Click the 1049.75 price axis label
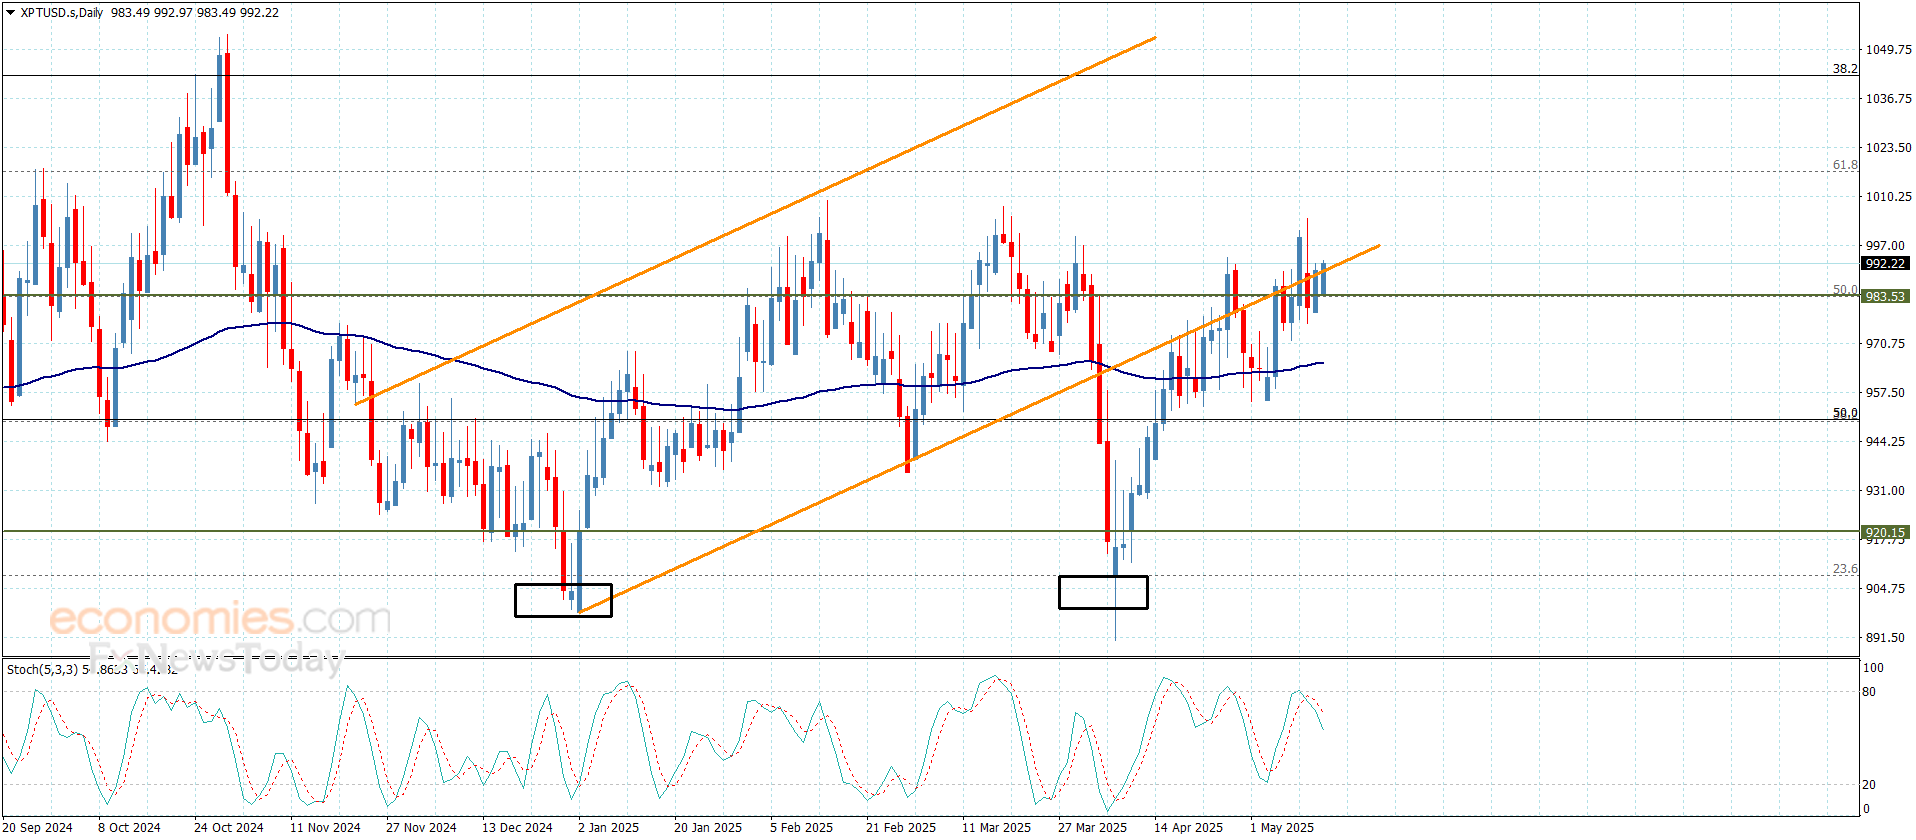Screen dimensions: 1916x840 [1888, 50]
